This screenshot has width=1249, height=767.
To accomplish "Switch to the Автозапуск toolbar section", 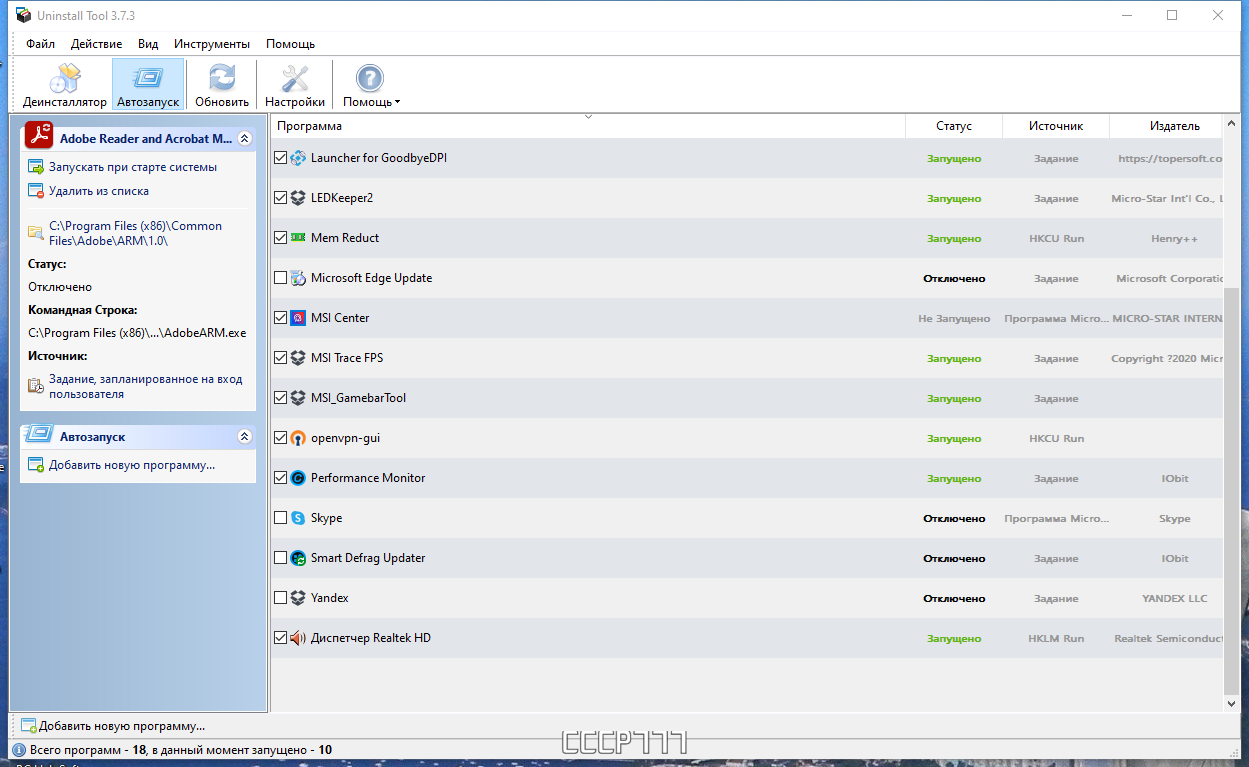I will coord(148,85).
